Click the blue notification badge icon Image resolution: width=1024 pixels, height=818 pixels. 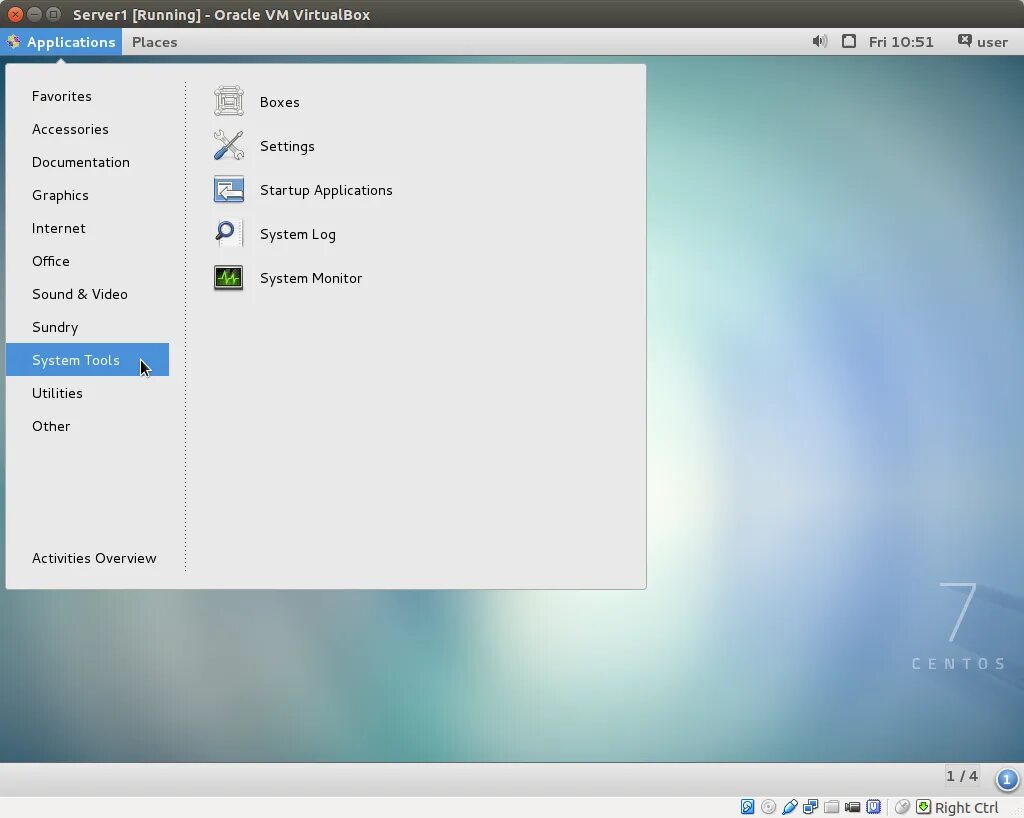click(x=1006, y=779)
